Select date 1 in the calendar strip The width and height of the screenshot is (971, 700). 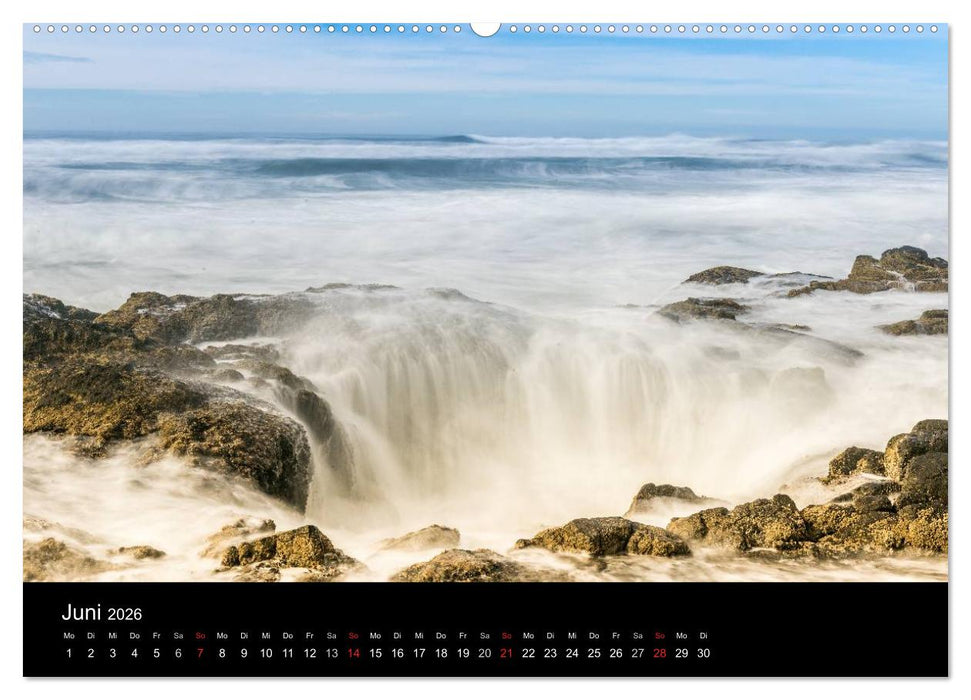pos(67,653)
